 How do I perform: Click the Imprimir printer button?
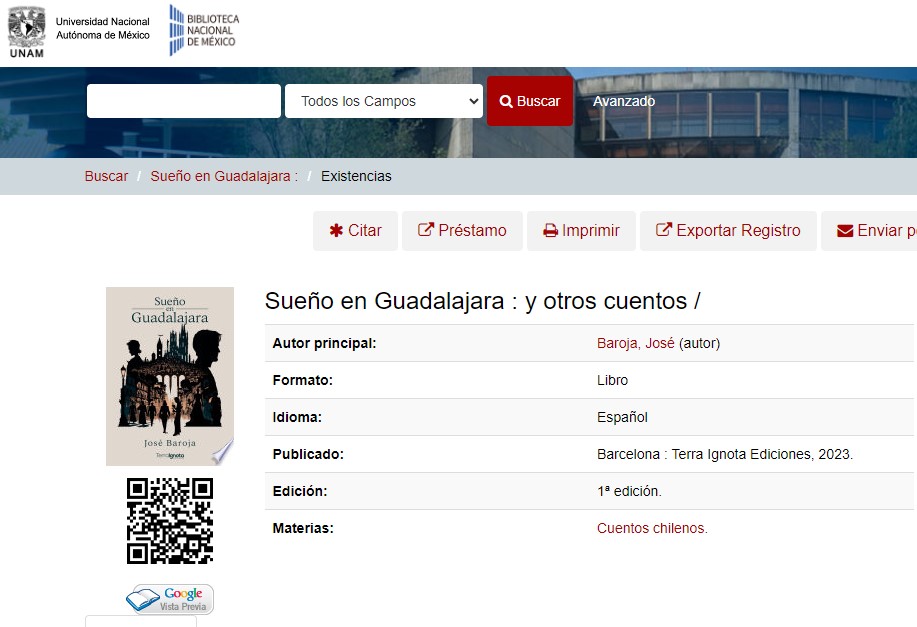(581, 231)
